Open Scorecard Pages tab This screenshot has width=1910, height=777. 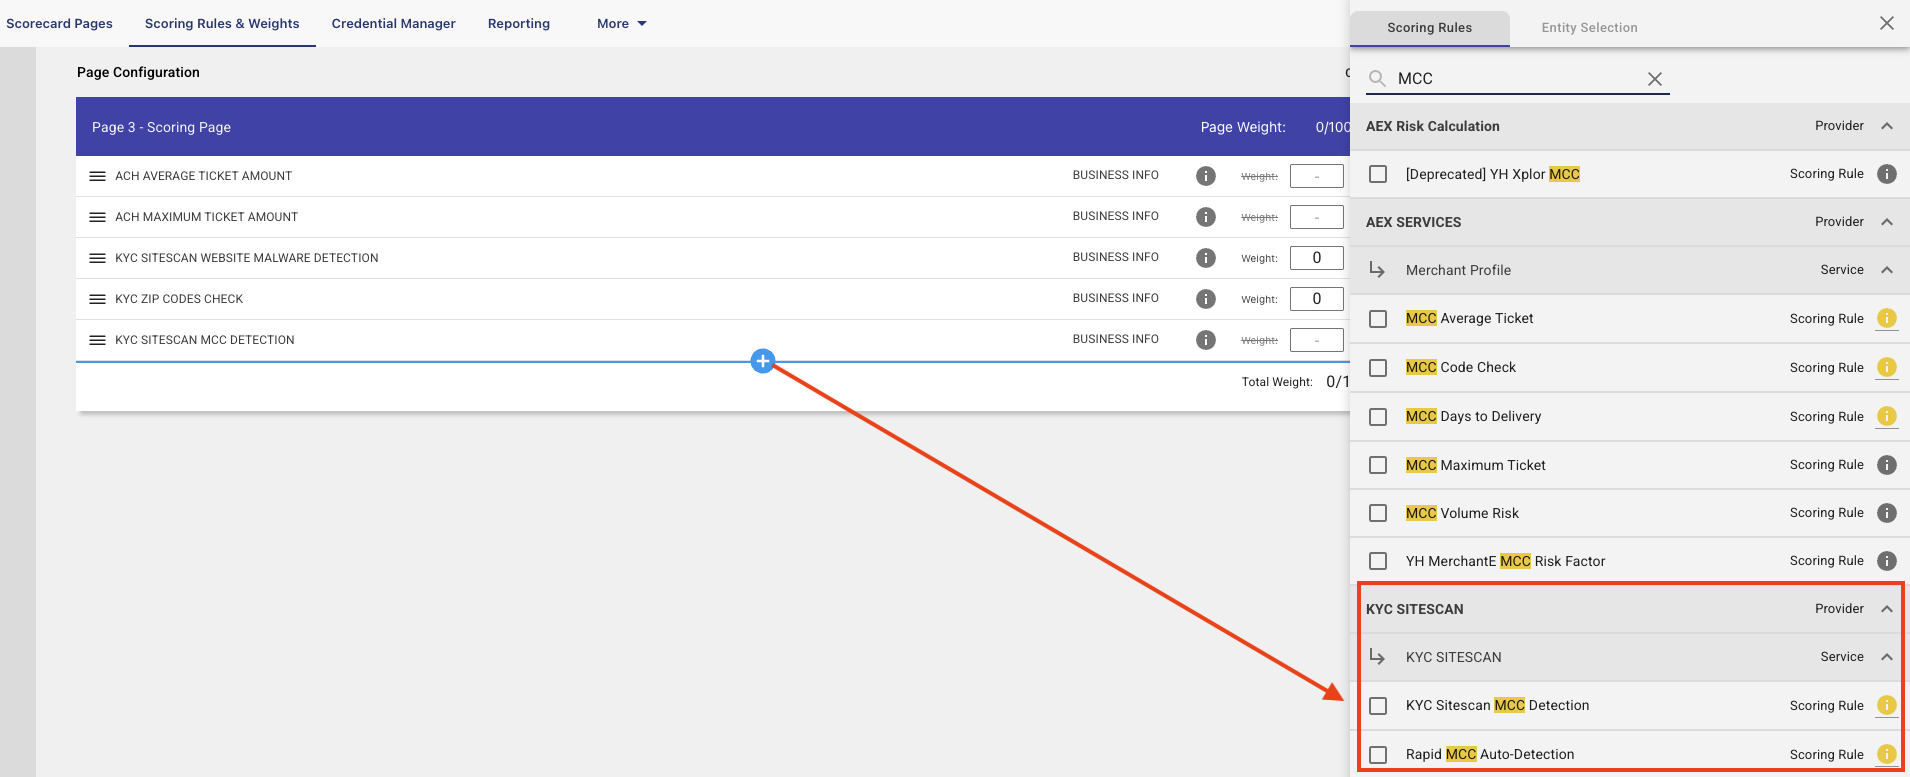(x=59, y=23)
